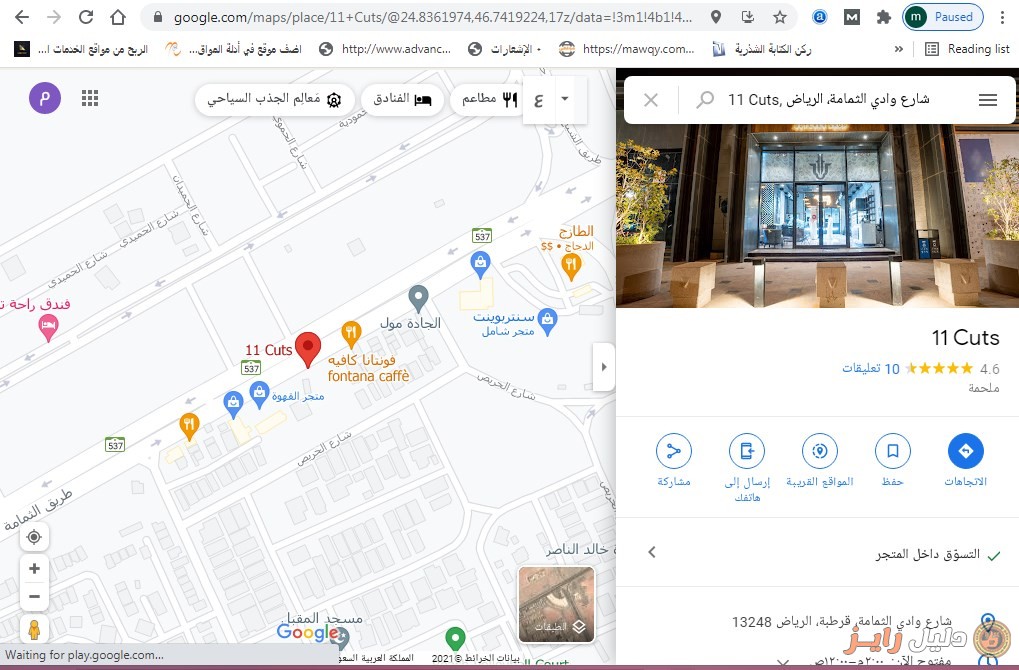Select the coffee shop blue marker

259,394
